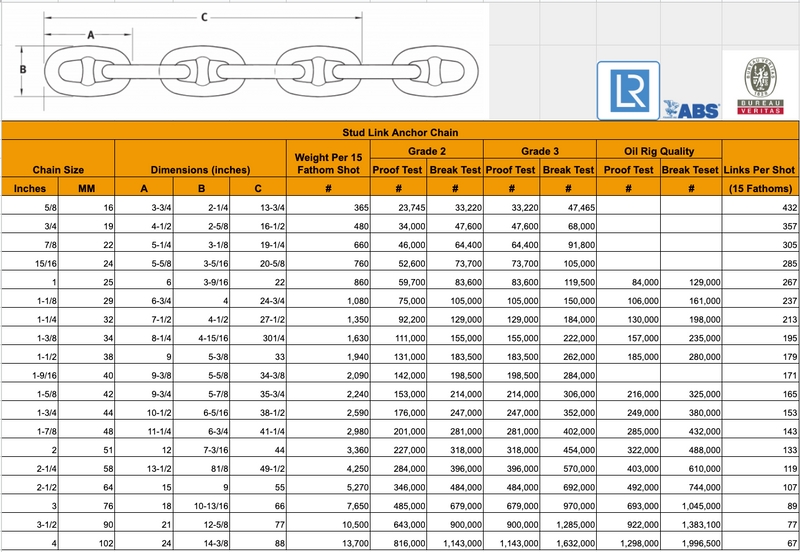
Task: Click the Grade 2 column group header
Action: pyautogui.click(x=426, y=150)
